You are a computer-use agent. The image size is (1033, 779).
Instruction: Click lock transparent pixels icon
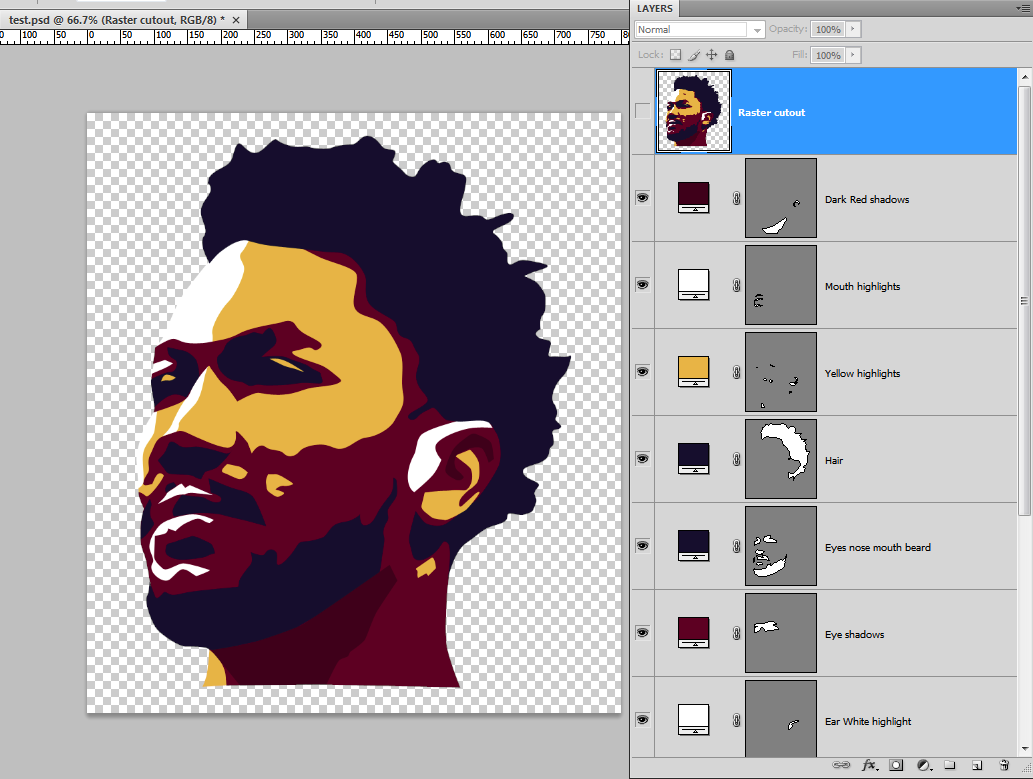click(675, 55)
